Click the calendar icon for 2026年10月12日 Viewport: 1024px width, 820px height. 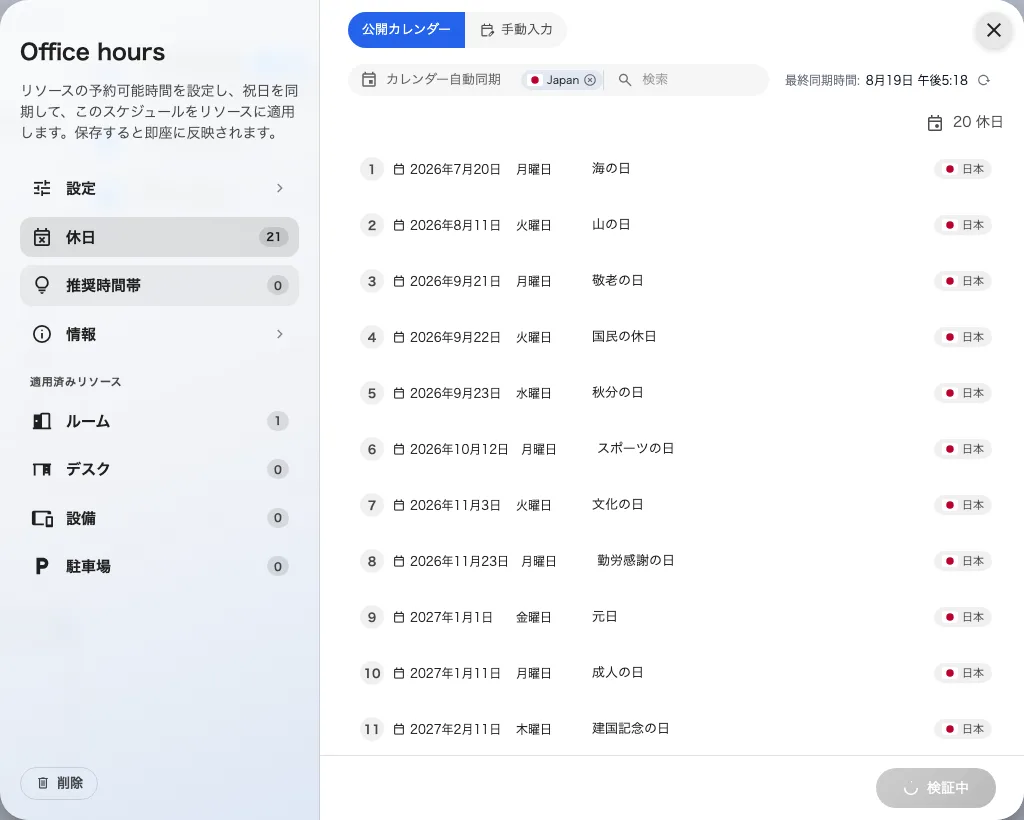coord(399,450)
